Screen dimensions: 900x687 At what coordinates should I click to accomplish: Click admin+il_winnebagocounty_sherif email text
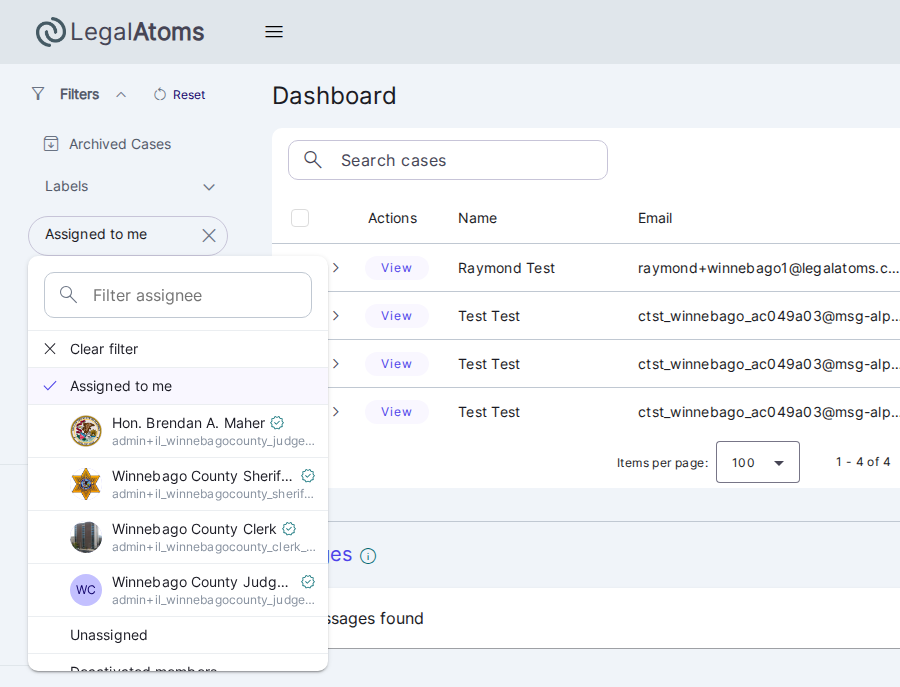pos(213,494)
